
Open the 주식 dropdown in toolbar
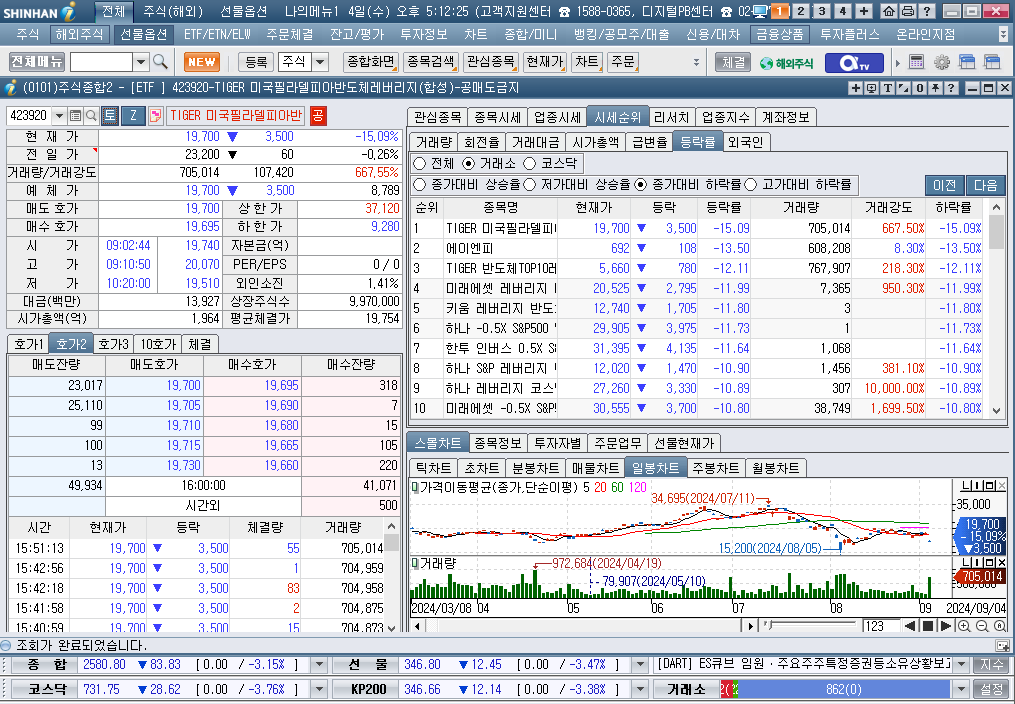coord(320,62)
